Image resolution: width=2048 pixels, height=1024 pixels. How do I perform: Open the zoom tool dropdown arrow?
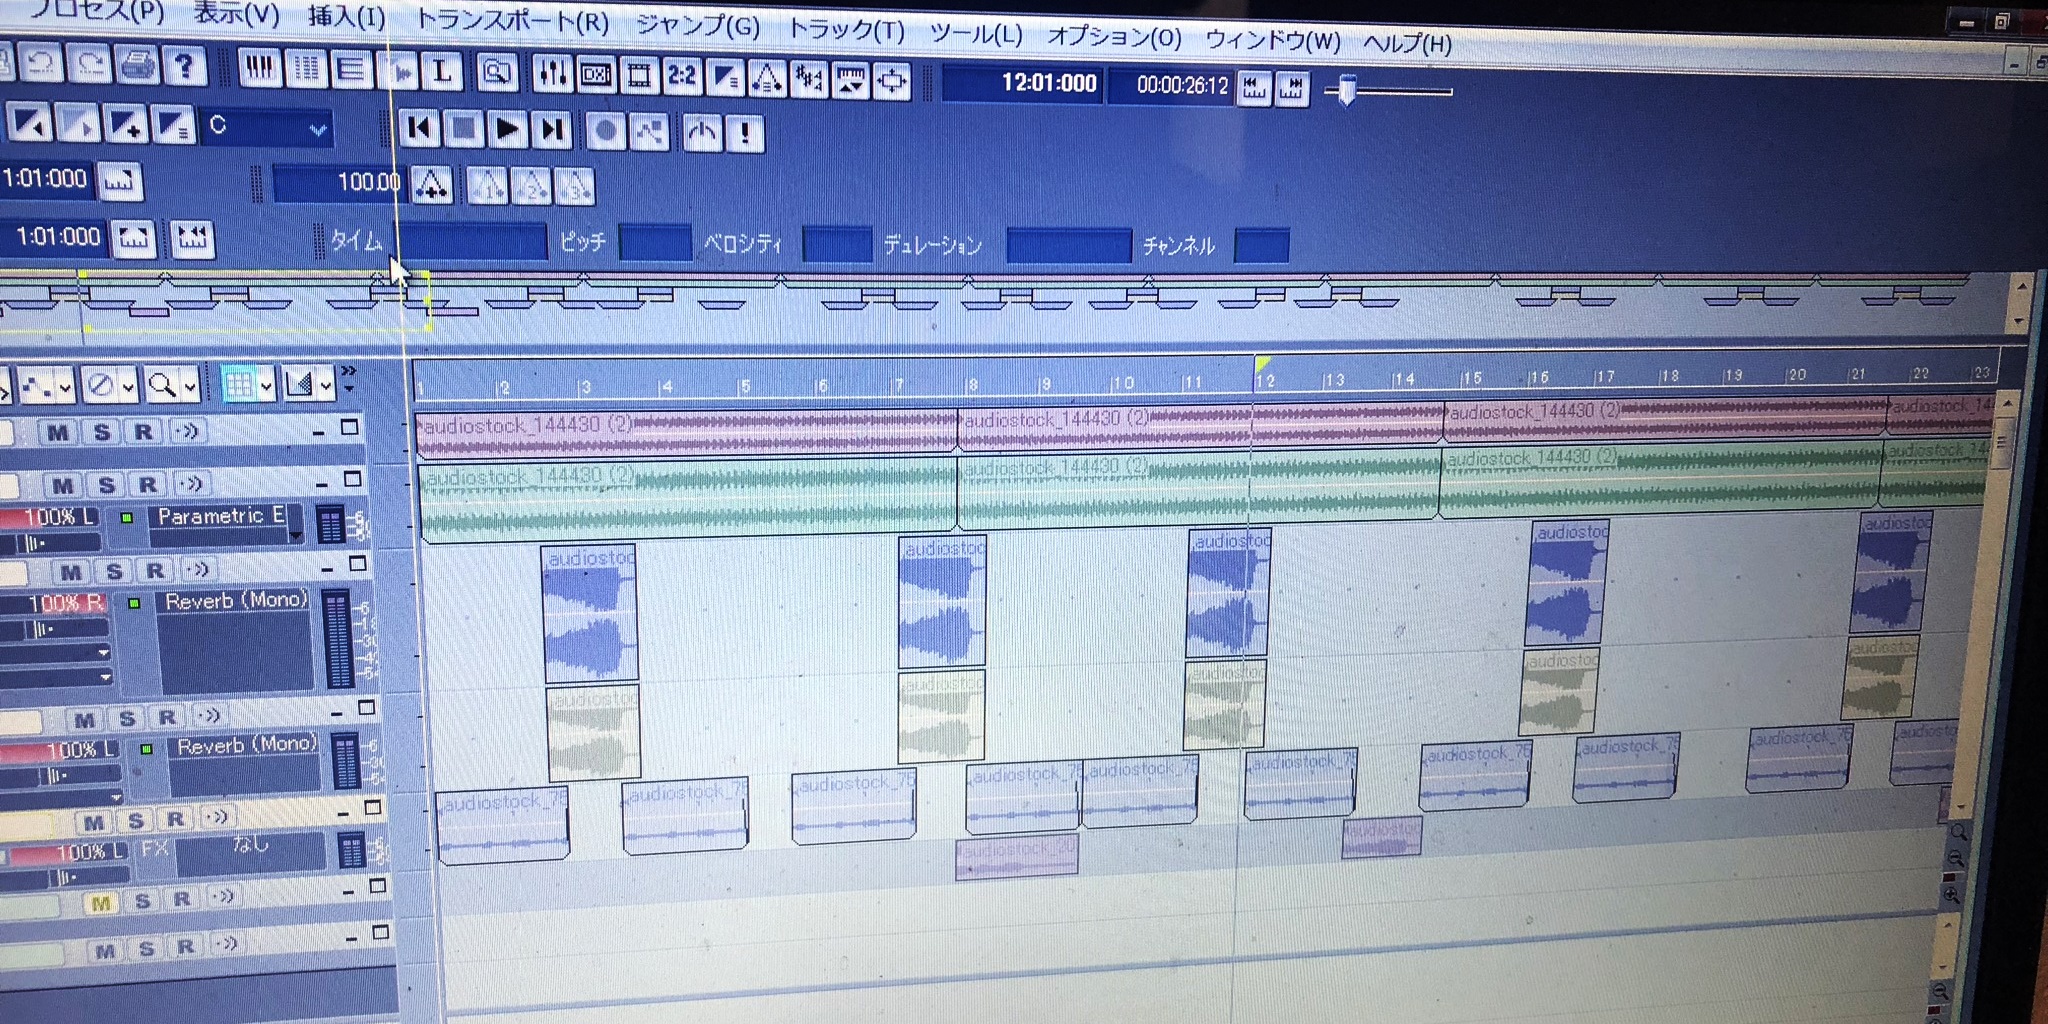189,385
